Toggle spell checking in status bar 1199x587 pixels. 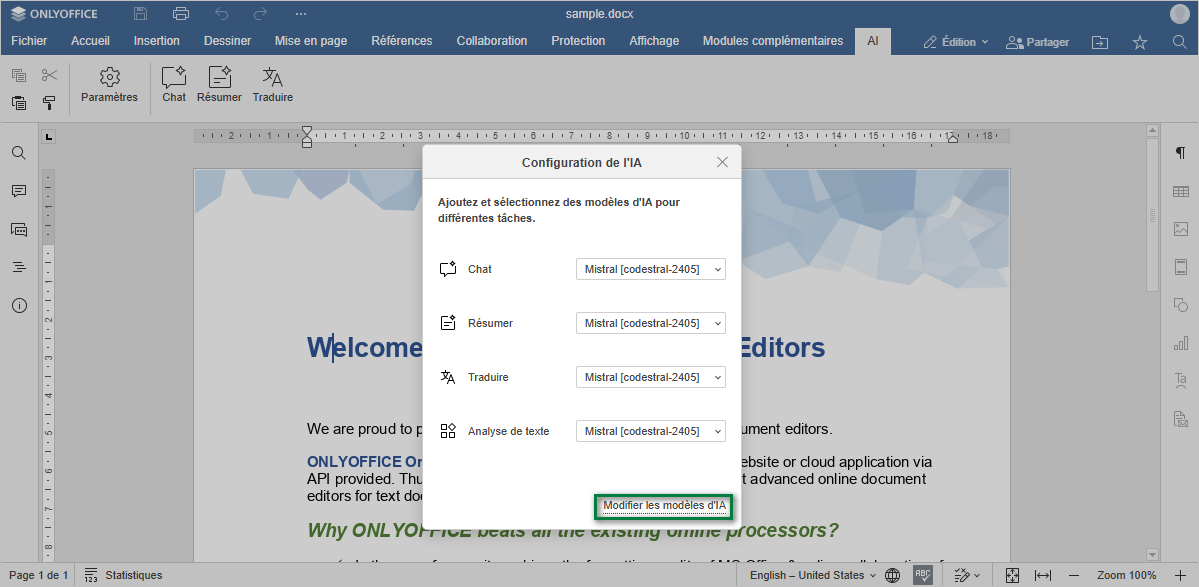[x=923, y=575]
